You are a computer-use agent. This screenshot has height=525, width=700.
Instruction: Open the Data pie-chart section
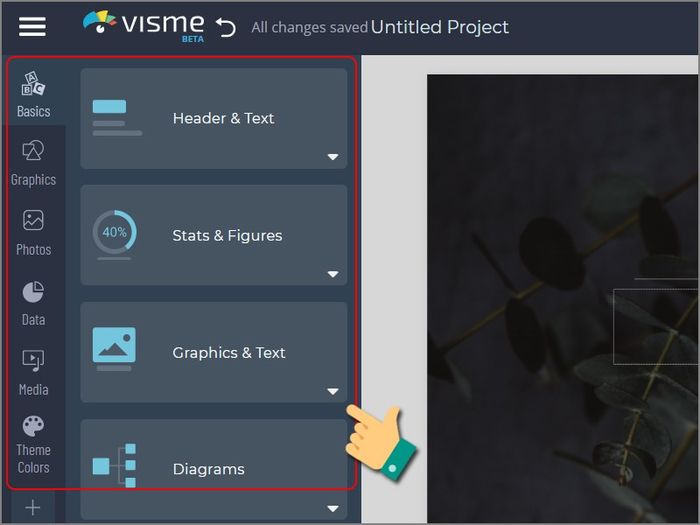click(x=33, y=304)
